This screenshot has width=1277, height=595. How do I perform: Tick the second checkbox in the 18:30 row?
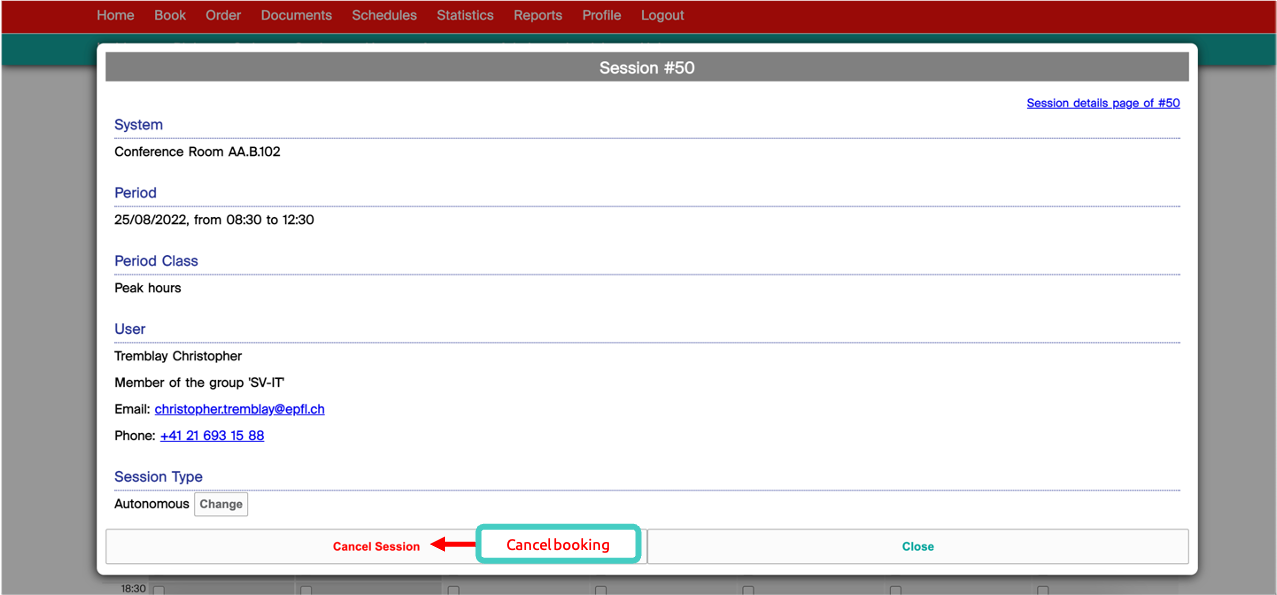306,590
